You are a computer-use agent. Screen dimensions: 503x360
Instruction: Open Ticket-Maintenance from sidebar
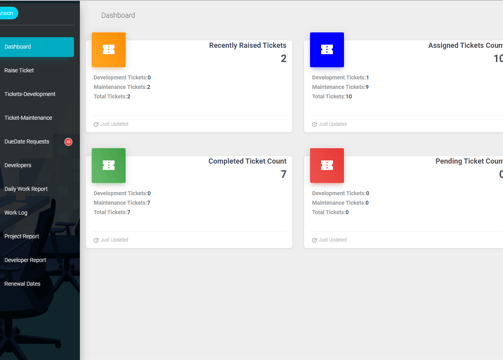point(28,118)
